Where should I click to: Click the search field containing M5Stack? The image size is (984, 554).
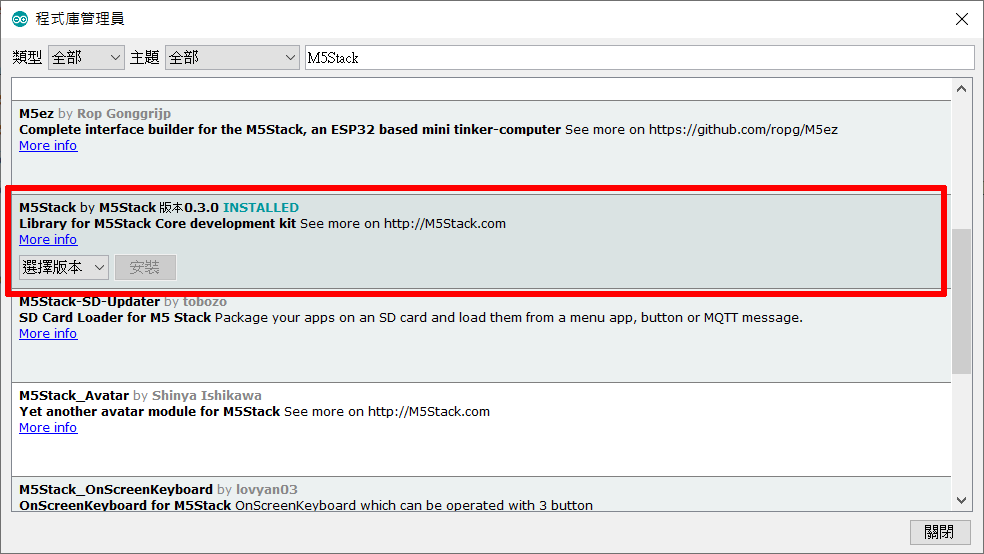(x=639, y=58)
